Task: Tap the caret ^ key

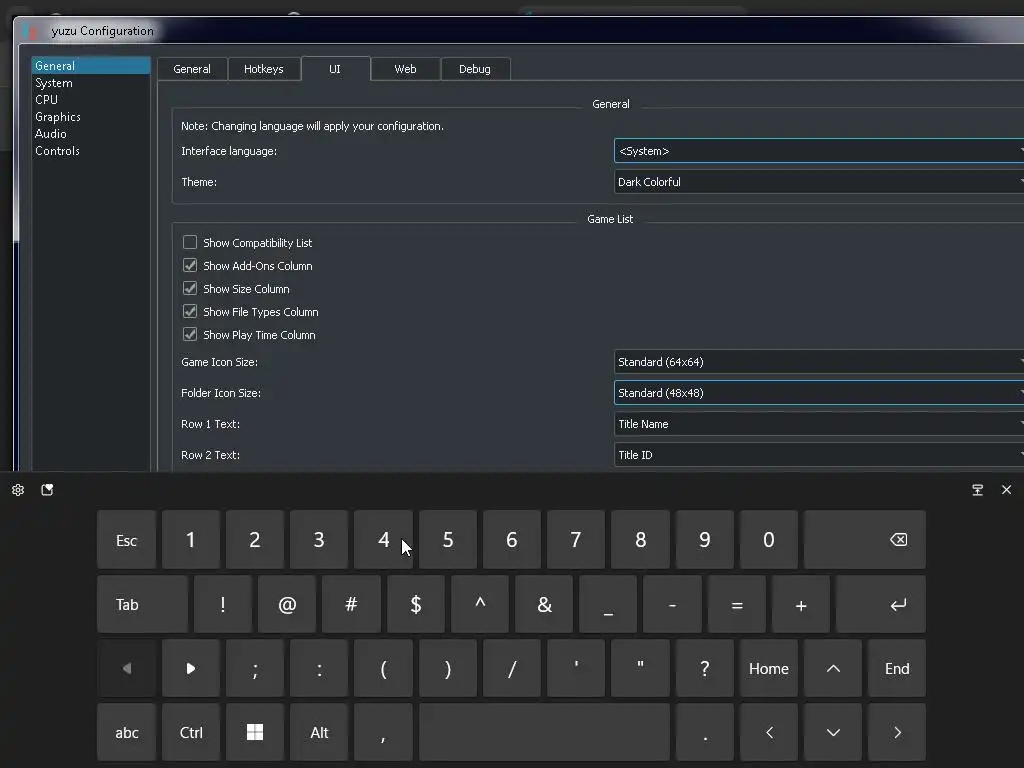Action: click(x=479, y=604)
